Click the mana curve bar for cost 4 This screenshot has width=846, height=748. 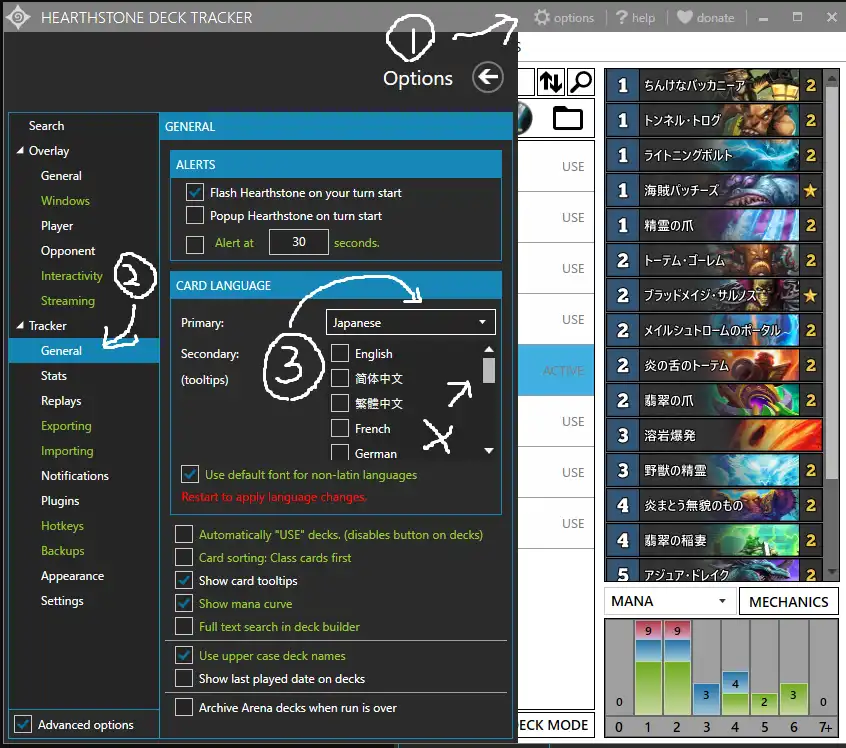tap(735, 693)
